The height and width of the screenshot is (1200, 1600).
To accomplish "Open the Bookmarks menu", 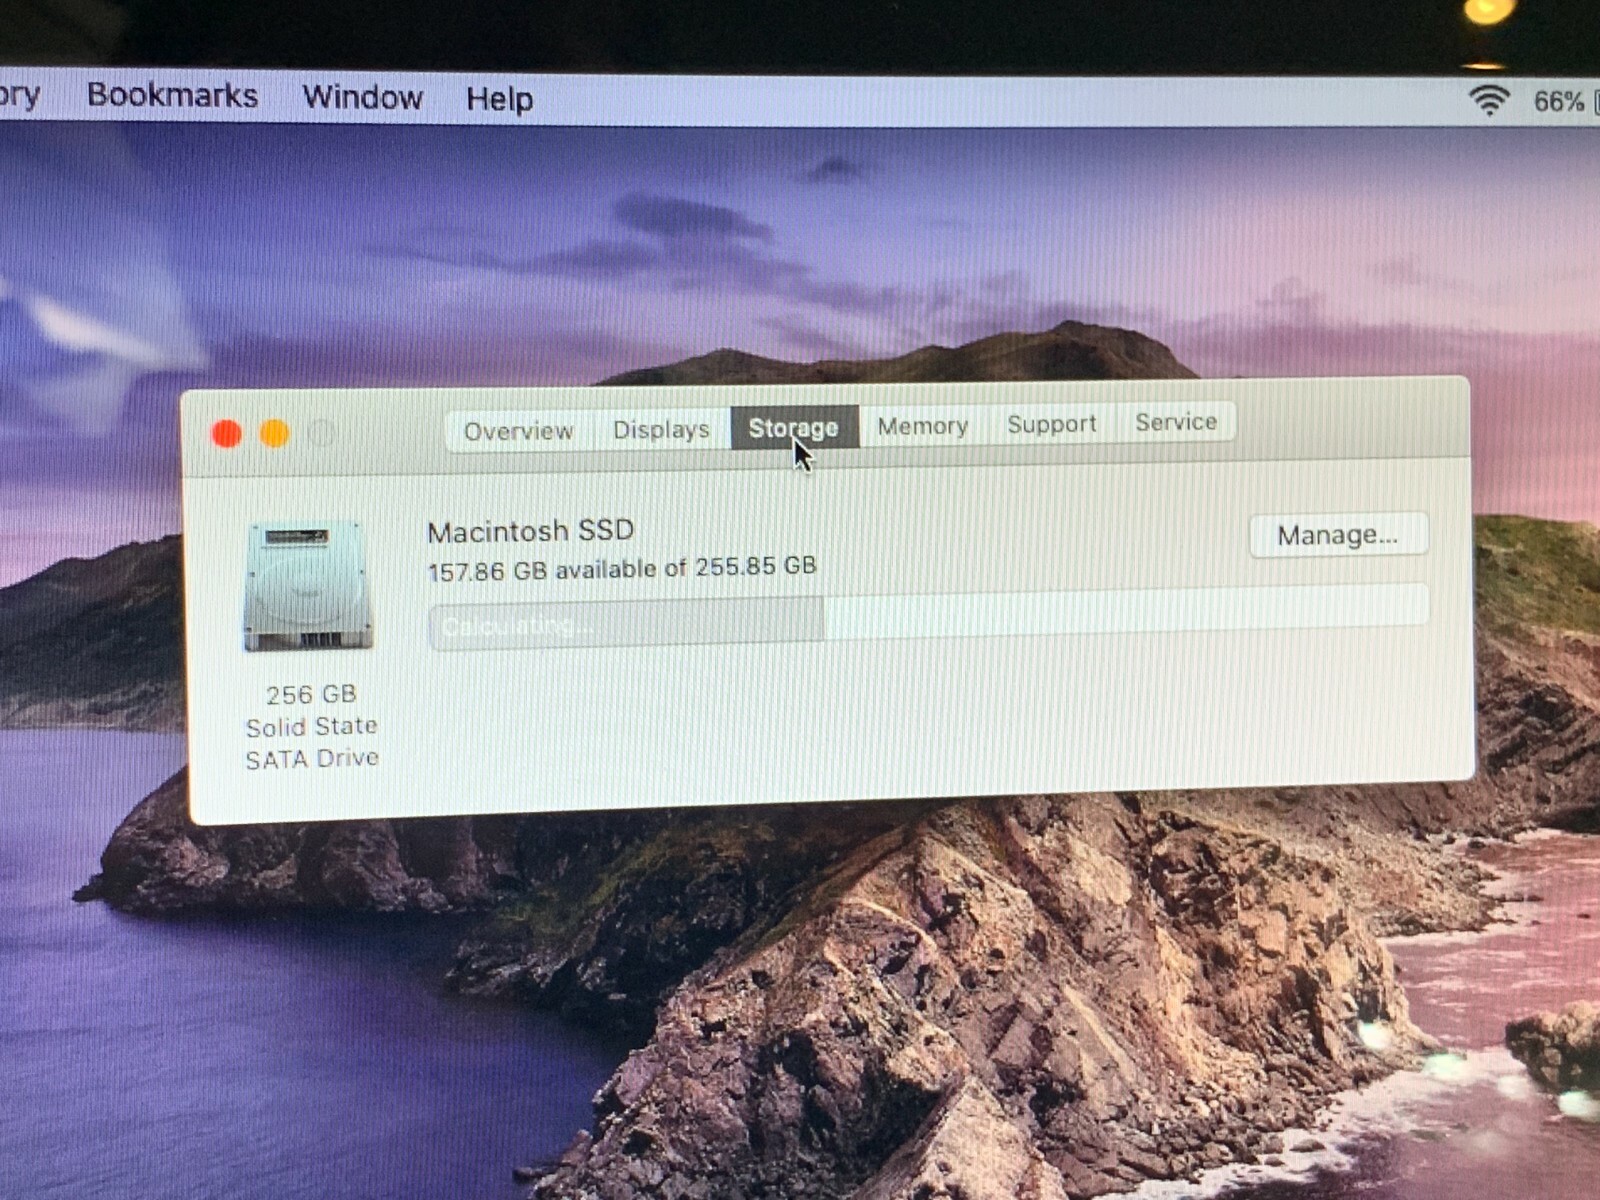I will 172,95.
